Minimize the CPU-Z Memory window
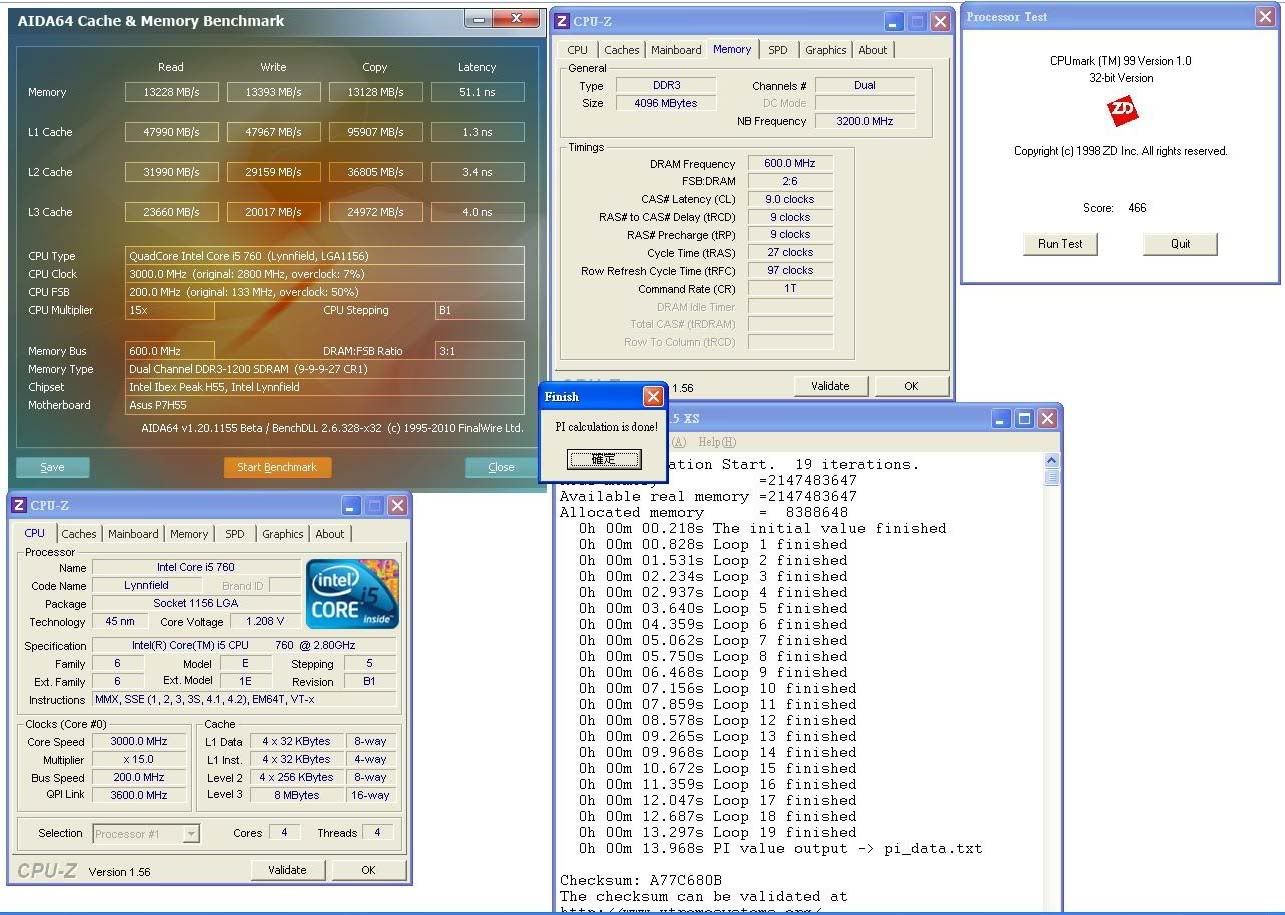The image size is (1285, 915). coord(894,21)
